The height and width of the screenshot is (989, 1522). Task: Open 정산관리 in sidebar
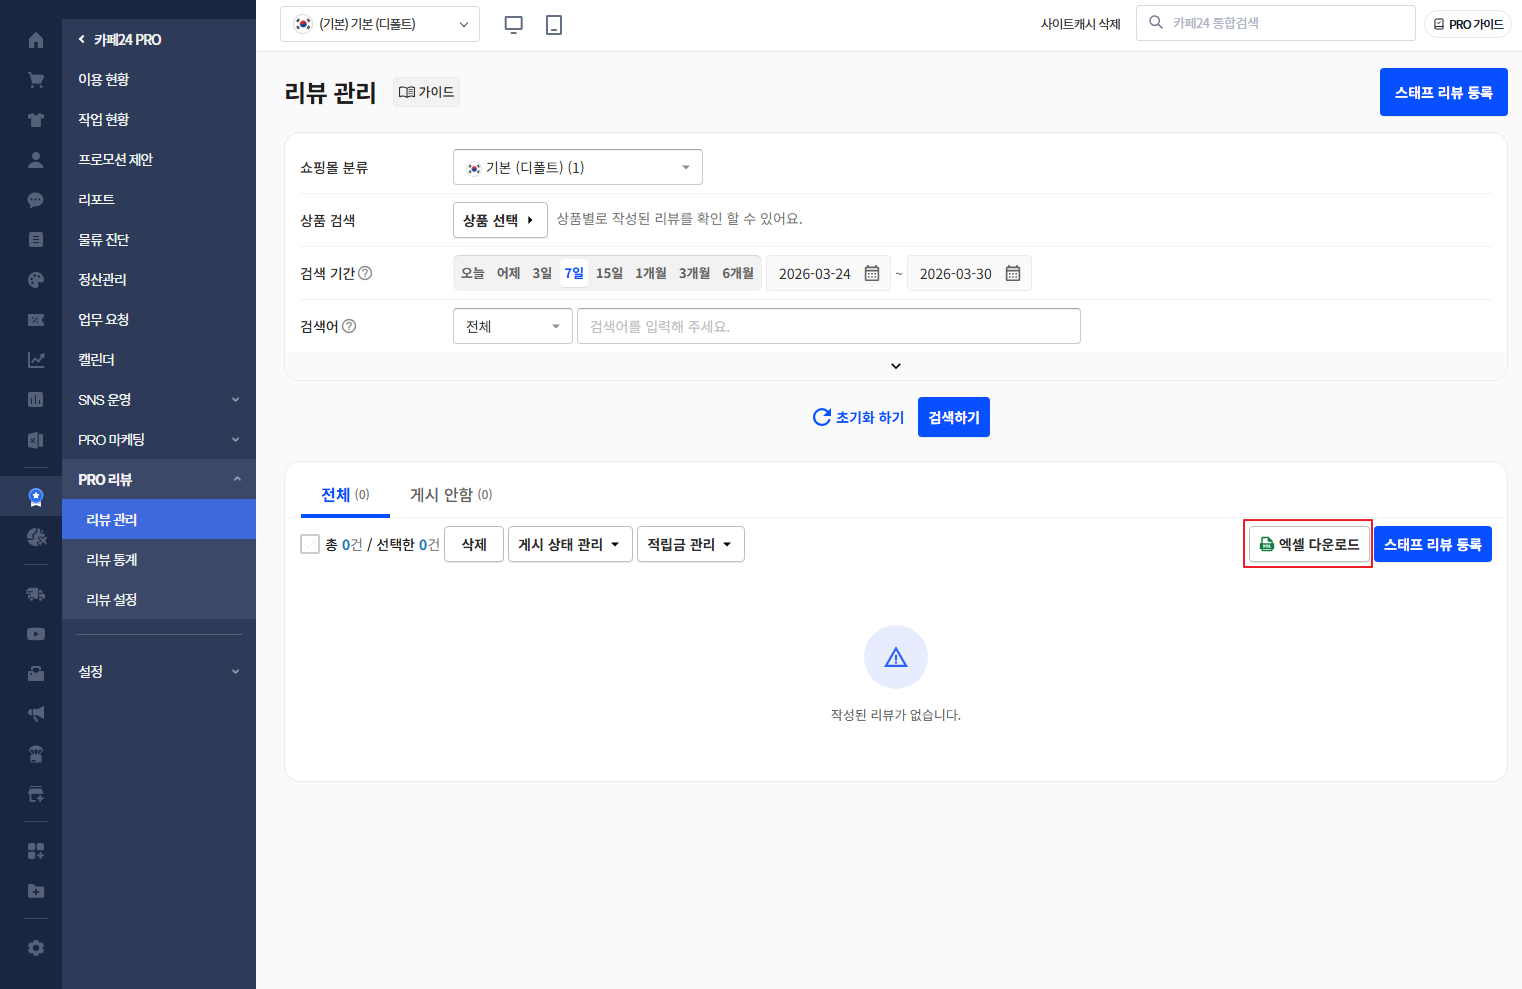[x=159, y=279]
